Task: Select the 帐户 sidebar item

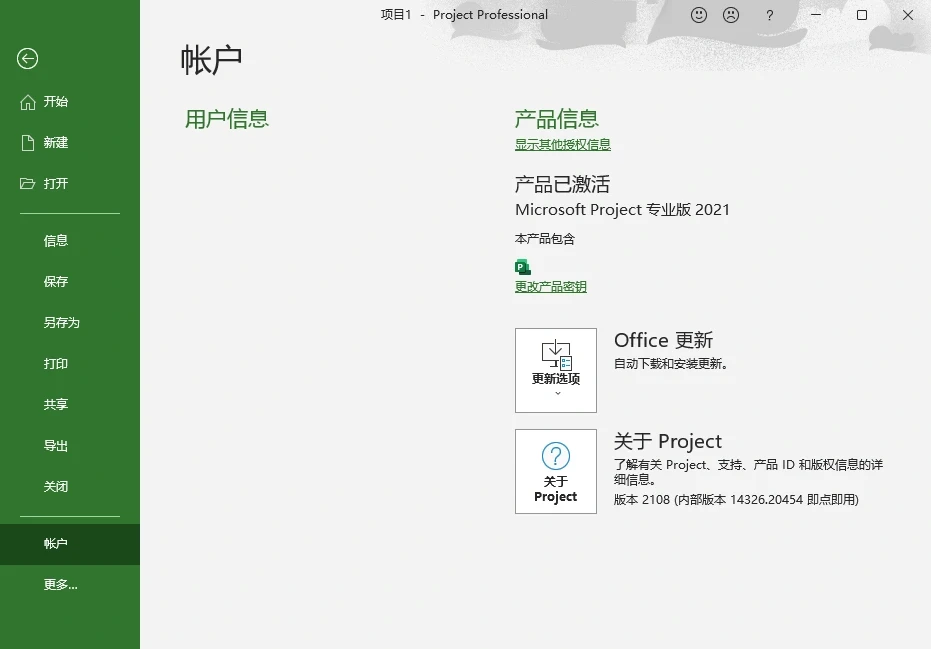Action: click(x=70, y=544)
